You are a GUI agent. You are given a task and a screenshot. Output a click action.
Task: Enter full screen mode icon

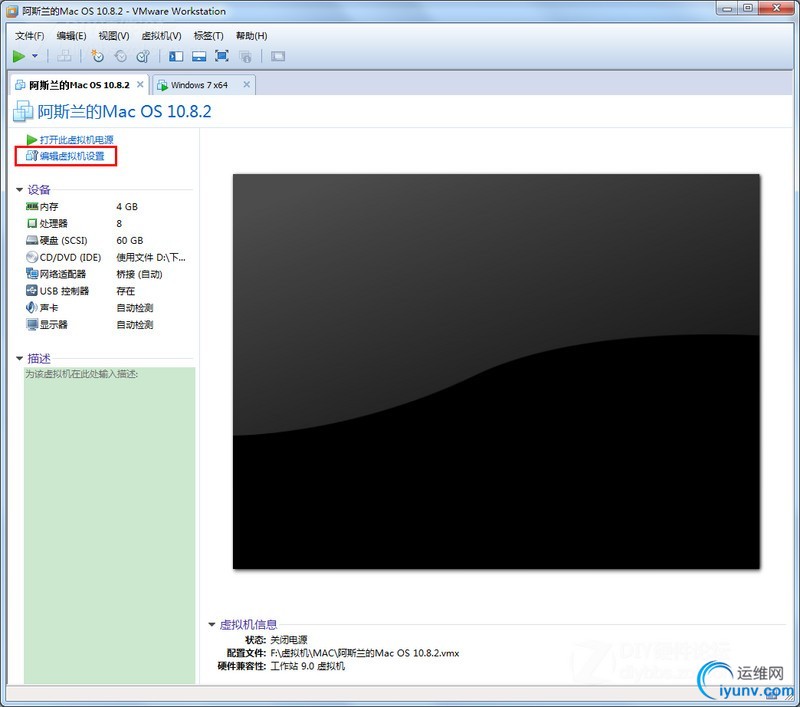coord(221,56)
